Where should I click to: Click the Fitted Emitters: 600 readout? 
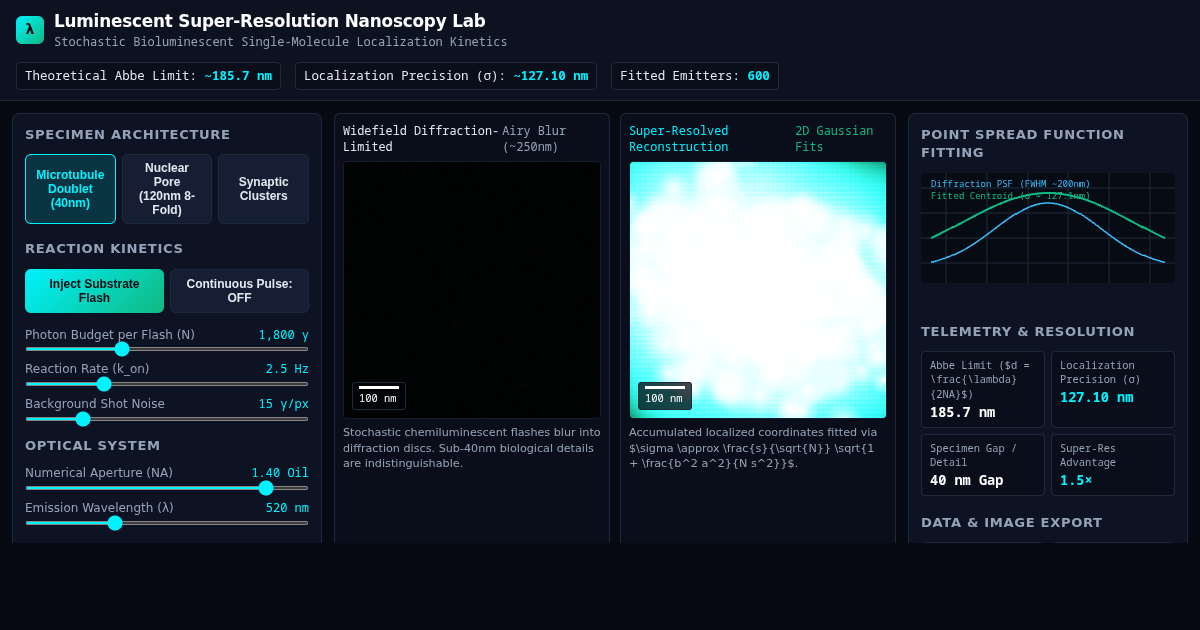[695, 76]
